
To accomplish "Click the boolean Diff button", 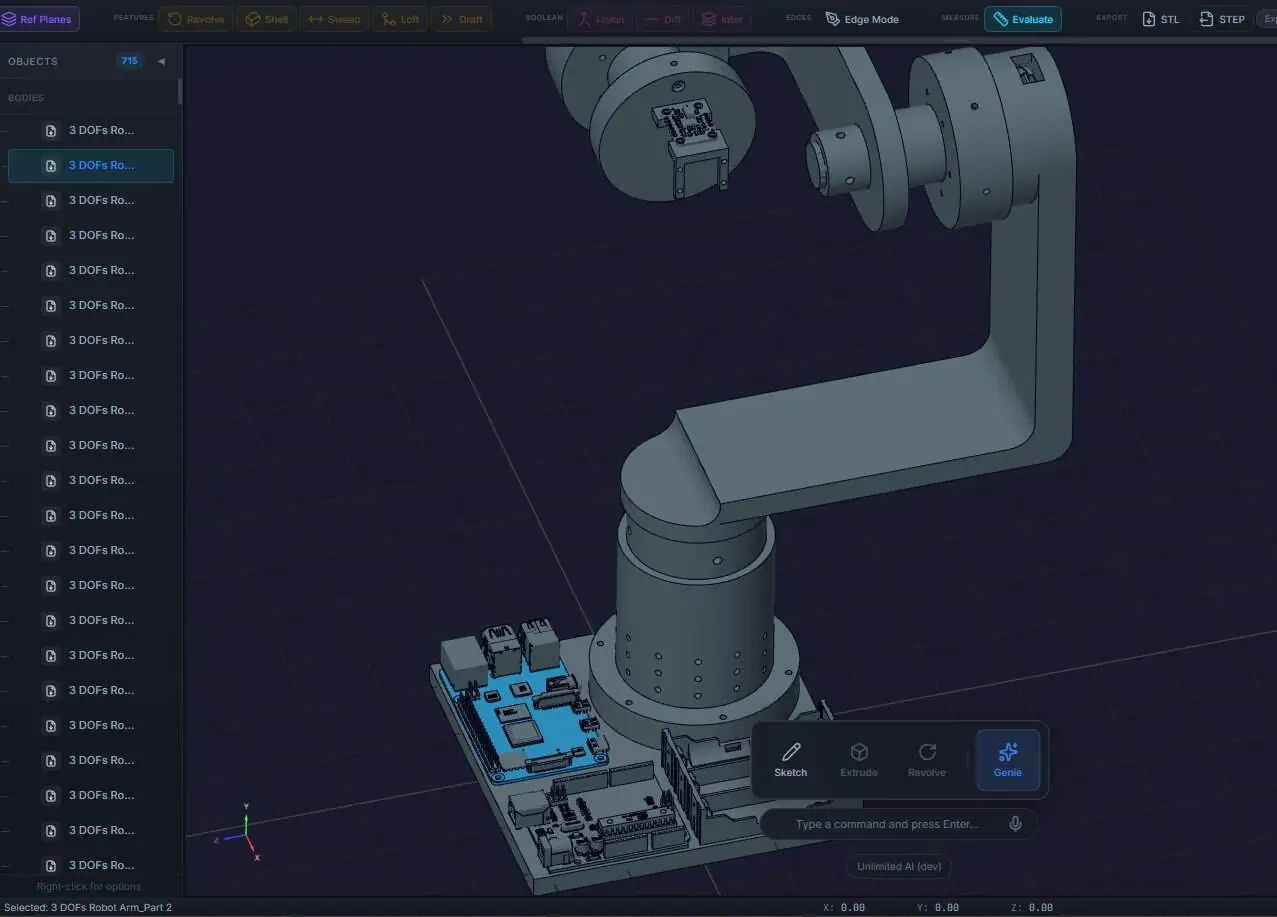I will tap(664, 19).
